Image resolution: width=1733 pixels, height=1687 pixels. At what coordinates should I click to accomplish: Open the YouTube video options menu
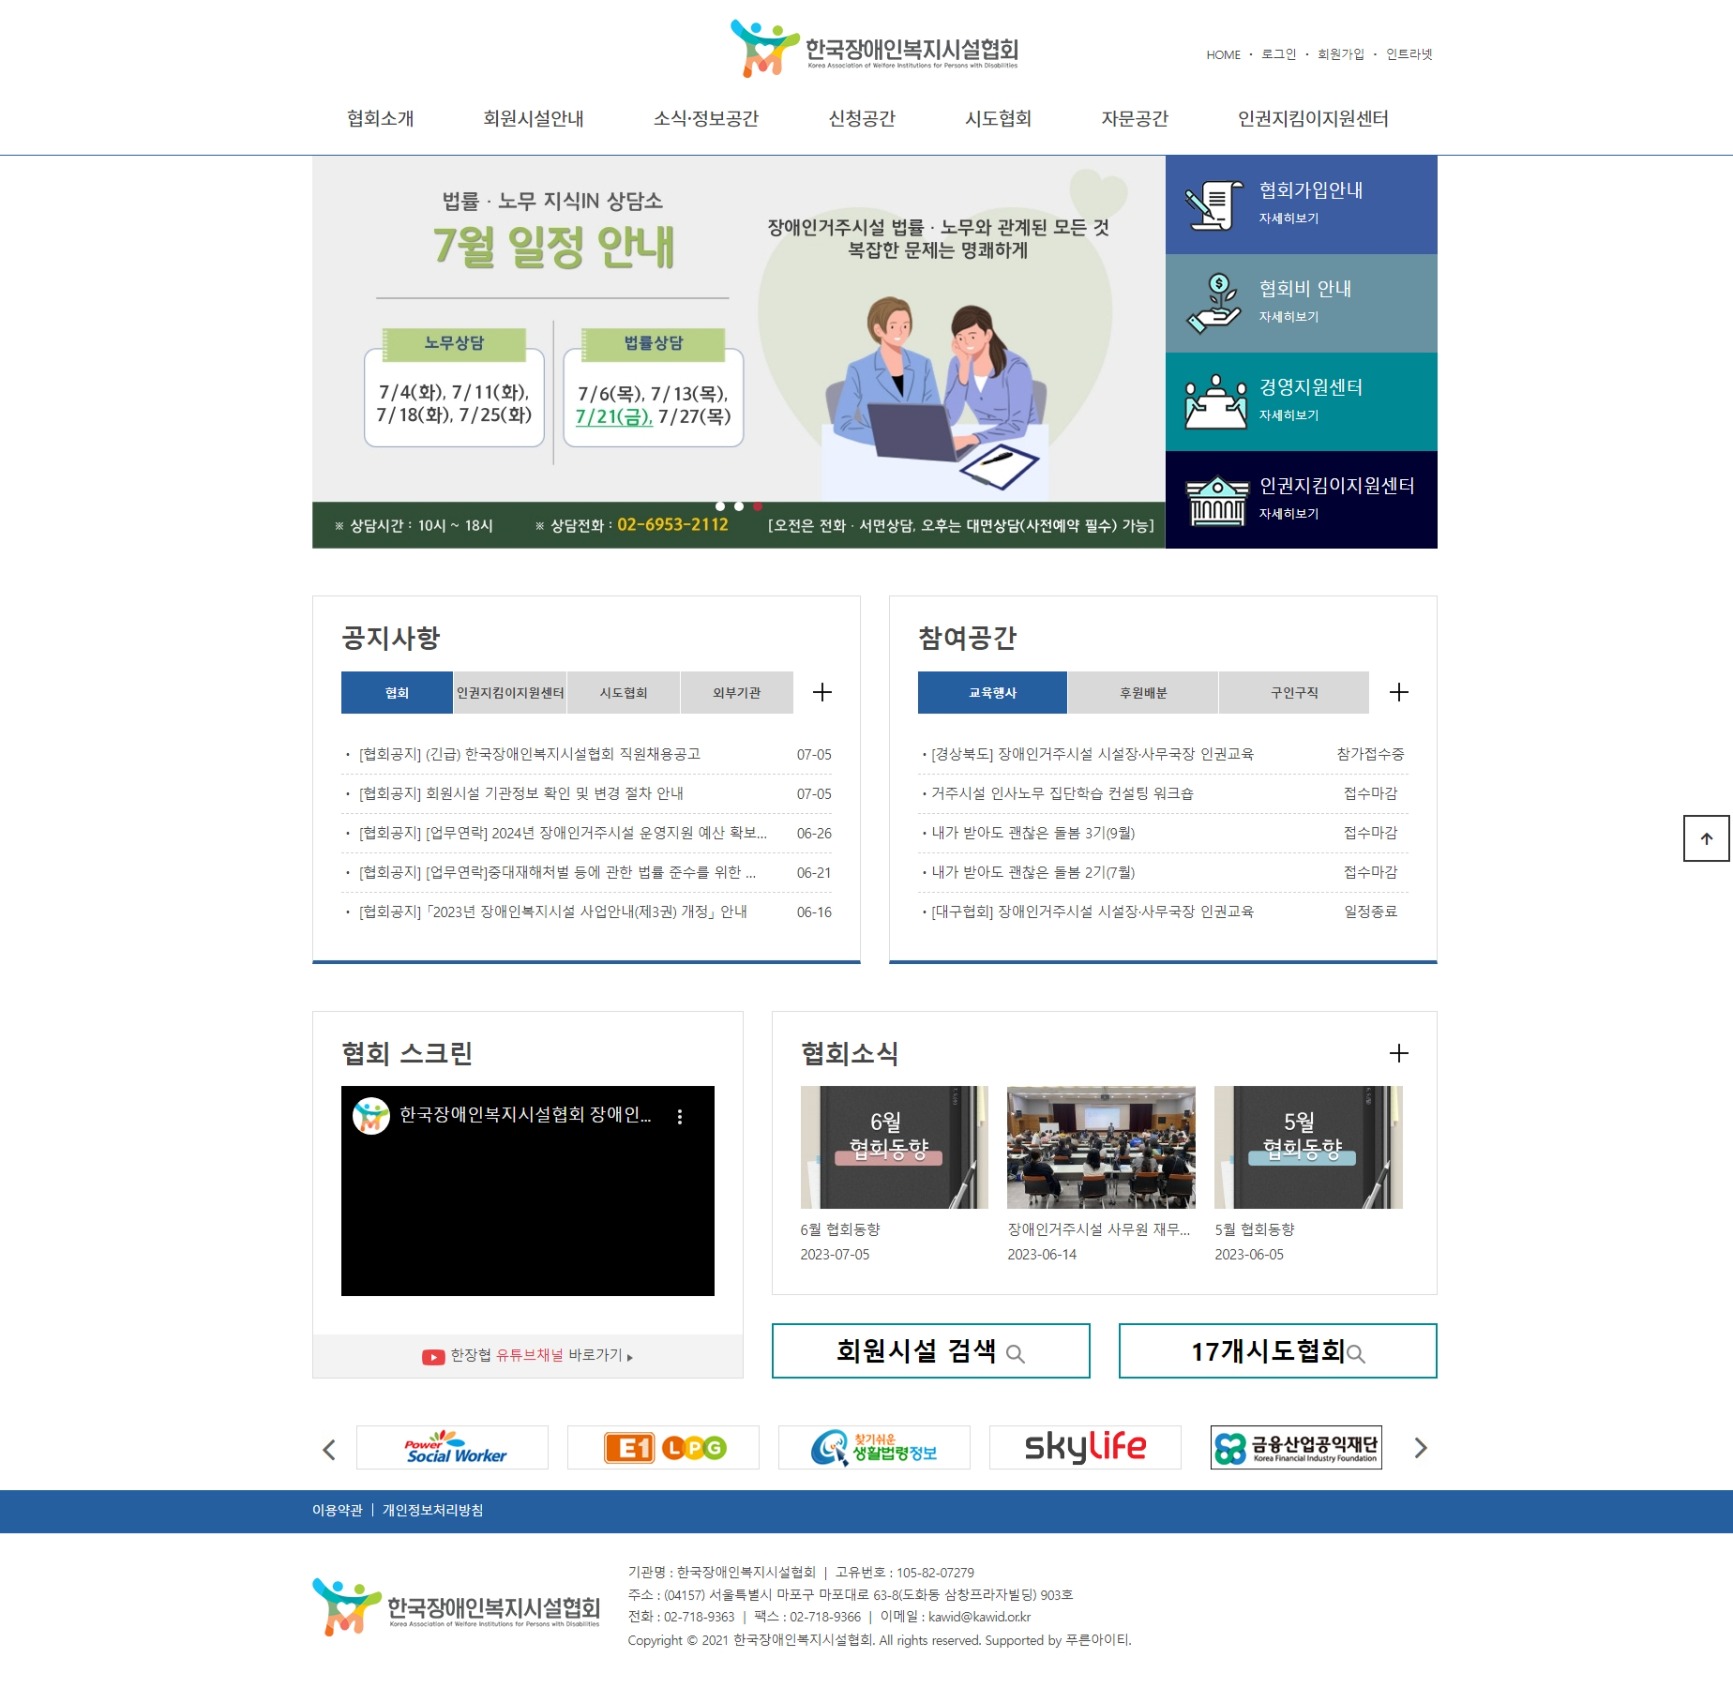[x=680, y=1117]
